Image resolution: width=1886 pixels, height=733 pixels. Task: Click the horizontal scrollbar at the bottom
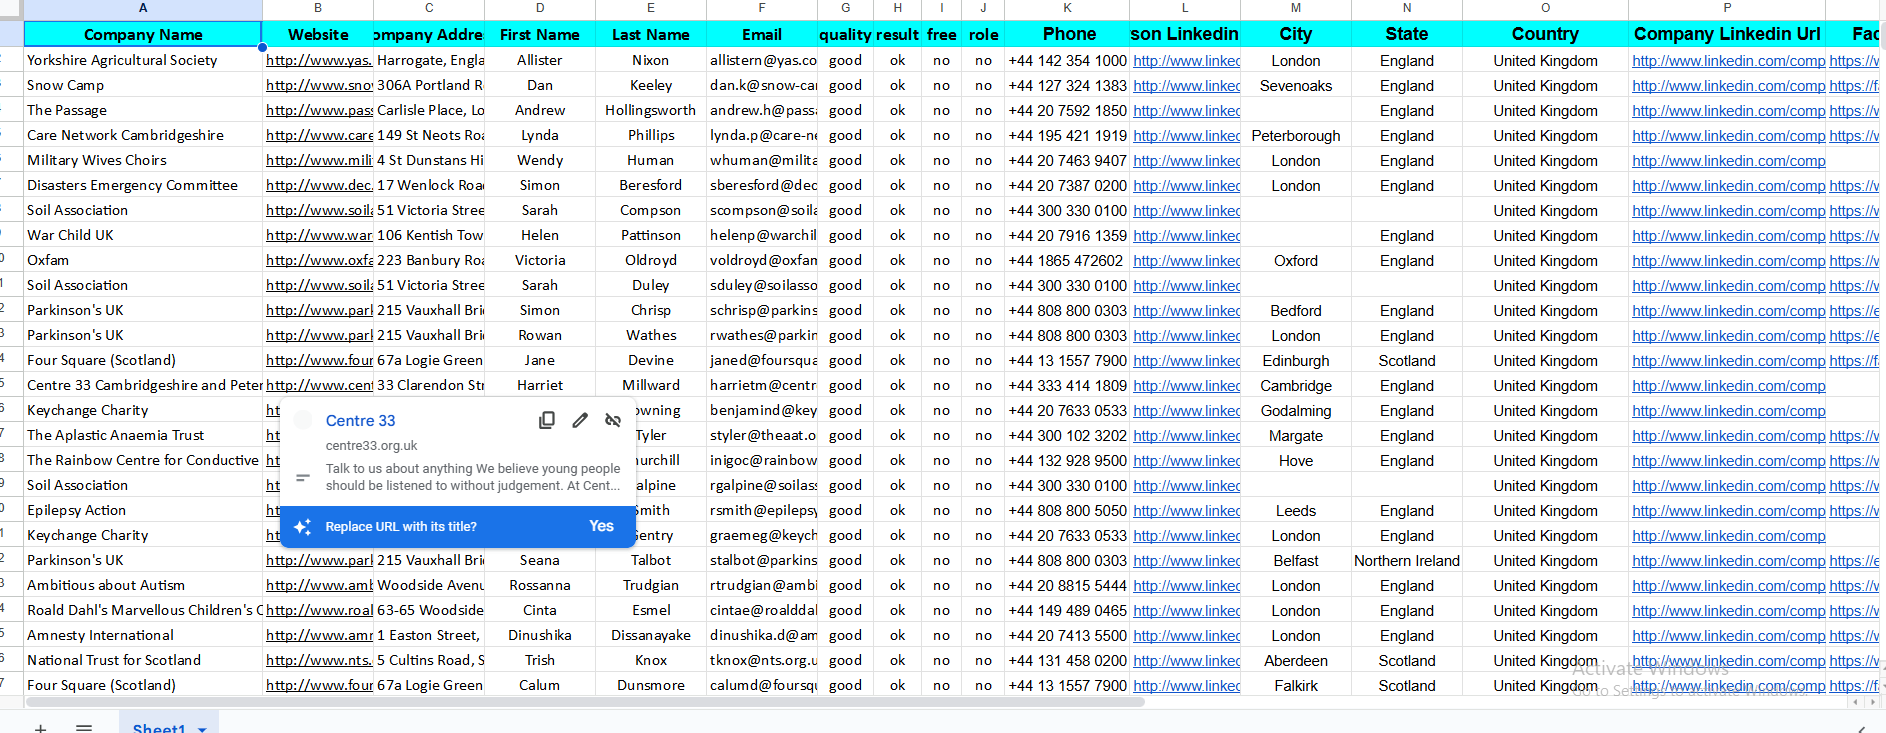point(583,702)
